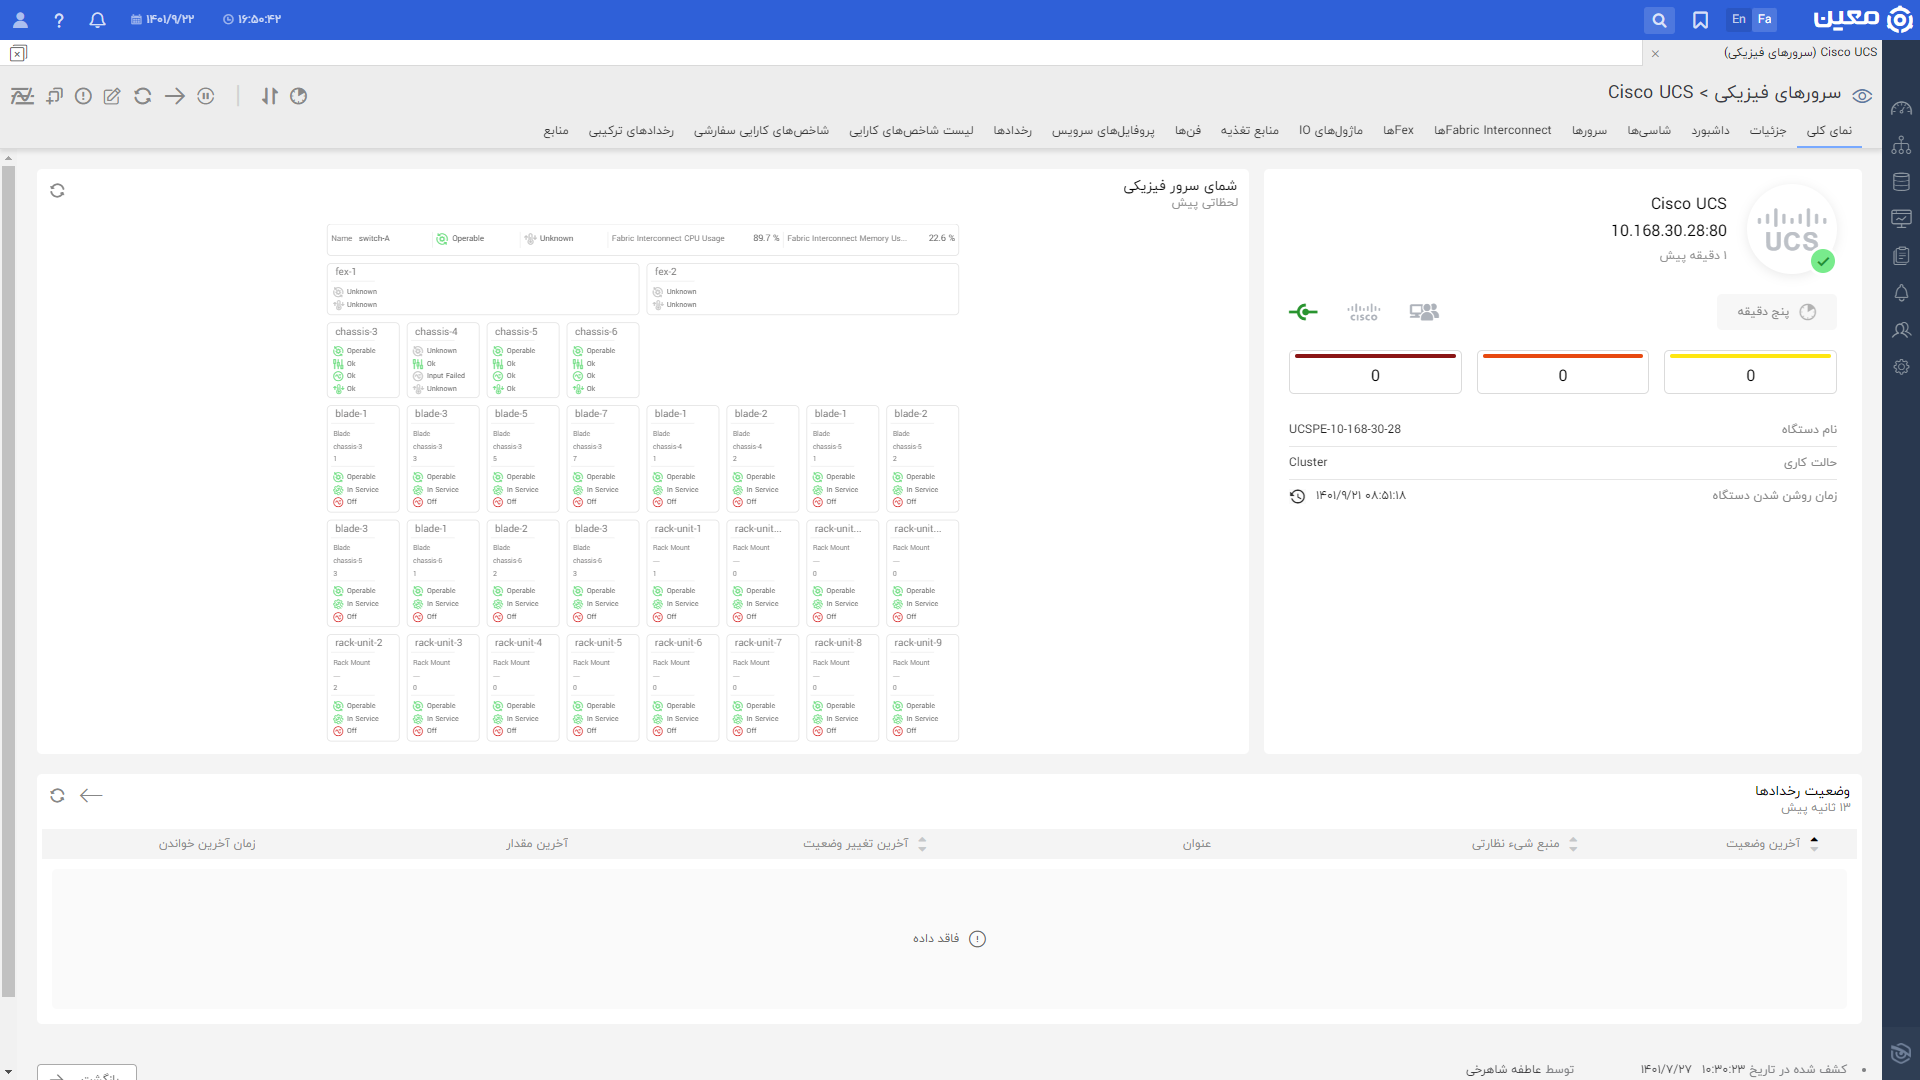Click the rack-unit-9 card in the diagram
Screen dimensions: 1920x1080
pyautogui.click(x=923, y=688)
